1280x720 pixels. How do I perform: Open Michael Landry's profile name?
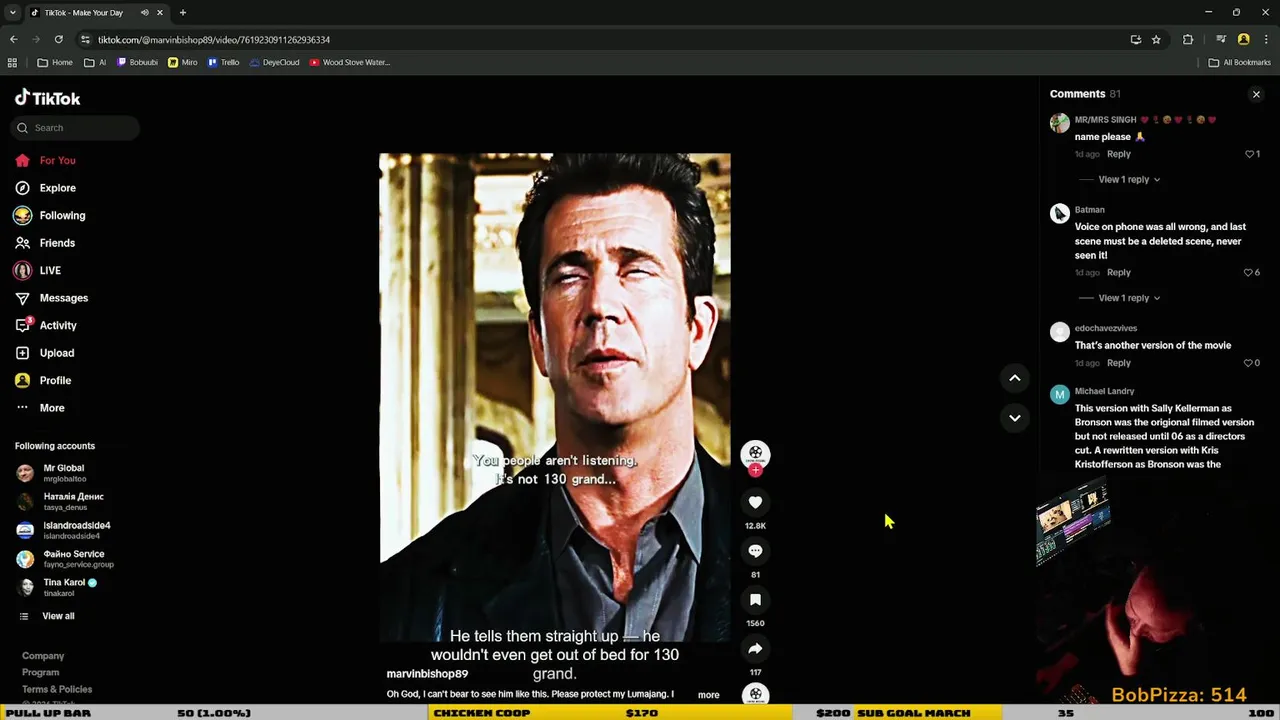(x=1104, y=391)
